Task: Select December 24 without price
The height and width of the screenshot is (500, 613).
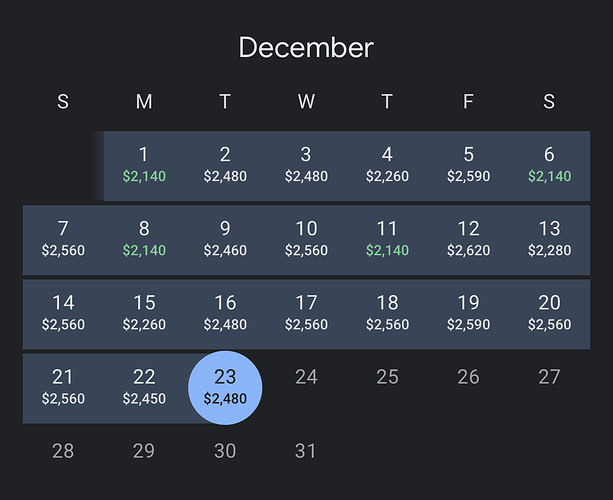Action: click(306, 377)
